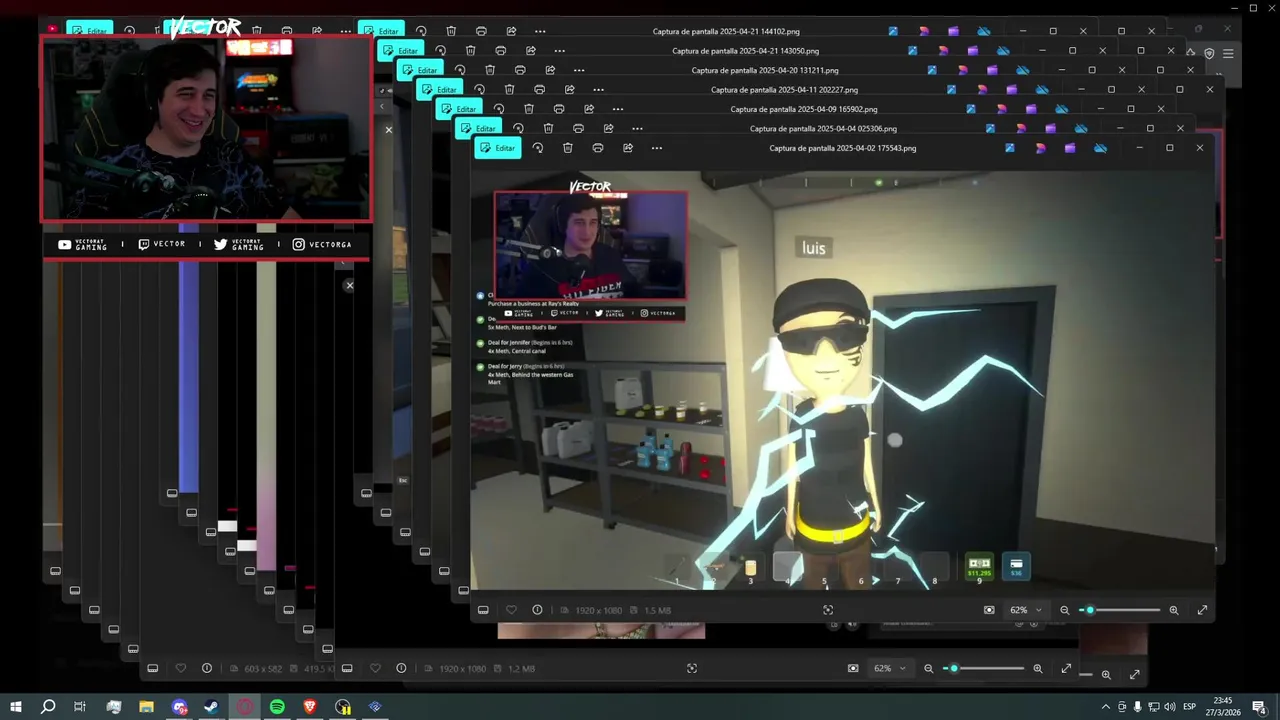Toggle the filmstrip in the 603 x 582 window
Image resolution: width=1280 pixels, height=720 pixels.
coord(152,668)
